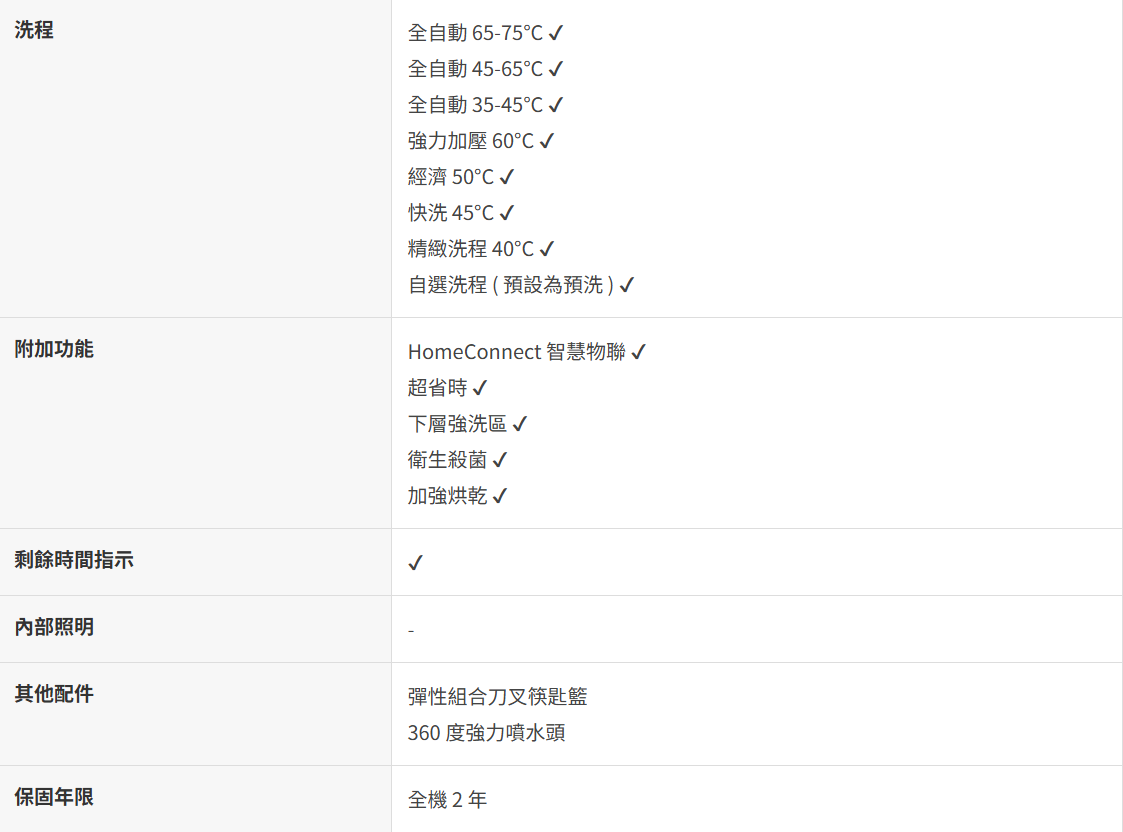Viewport: 1123px width, 832px height.
Task: Select the checkmark after 強力加壓 60°C
Action: (547, 141)
